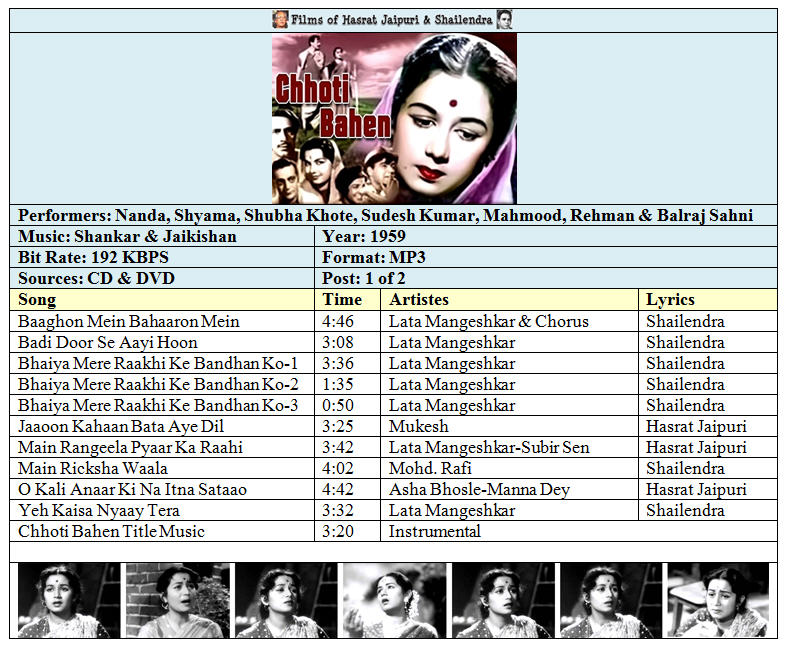Select 'Bhaiya Mere Raakhi Ke Bandhan Ko-1'
The image size is (788, 648).
coord(158,363)
